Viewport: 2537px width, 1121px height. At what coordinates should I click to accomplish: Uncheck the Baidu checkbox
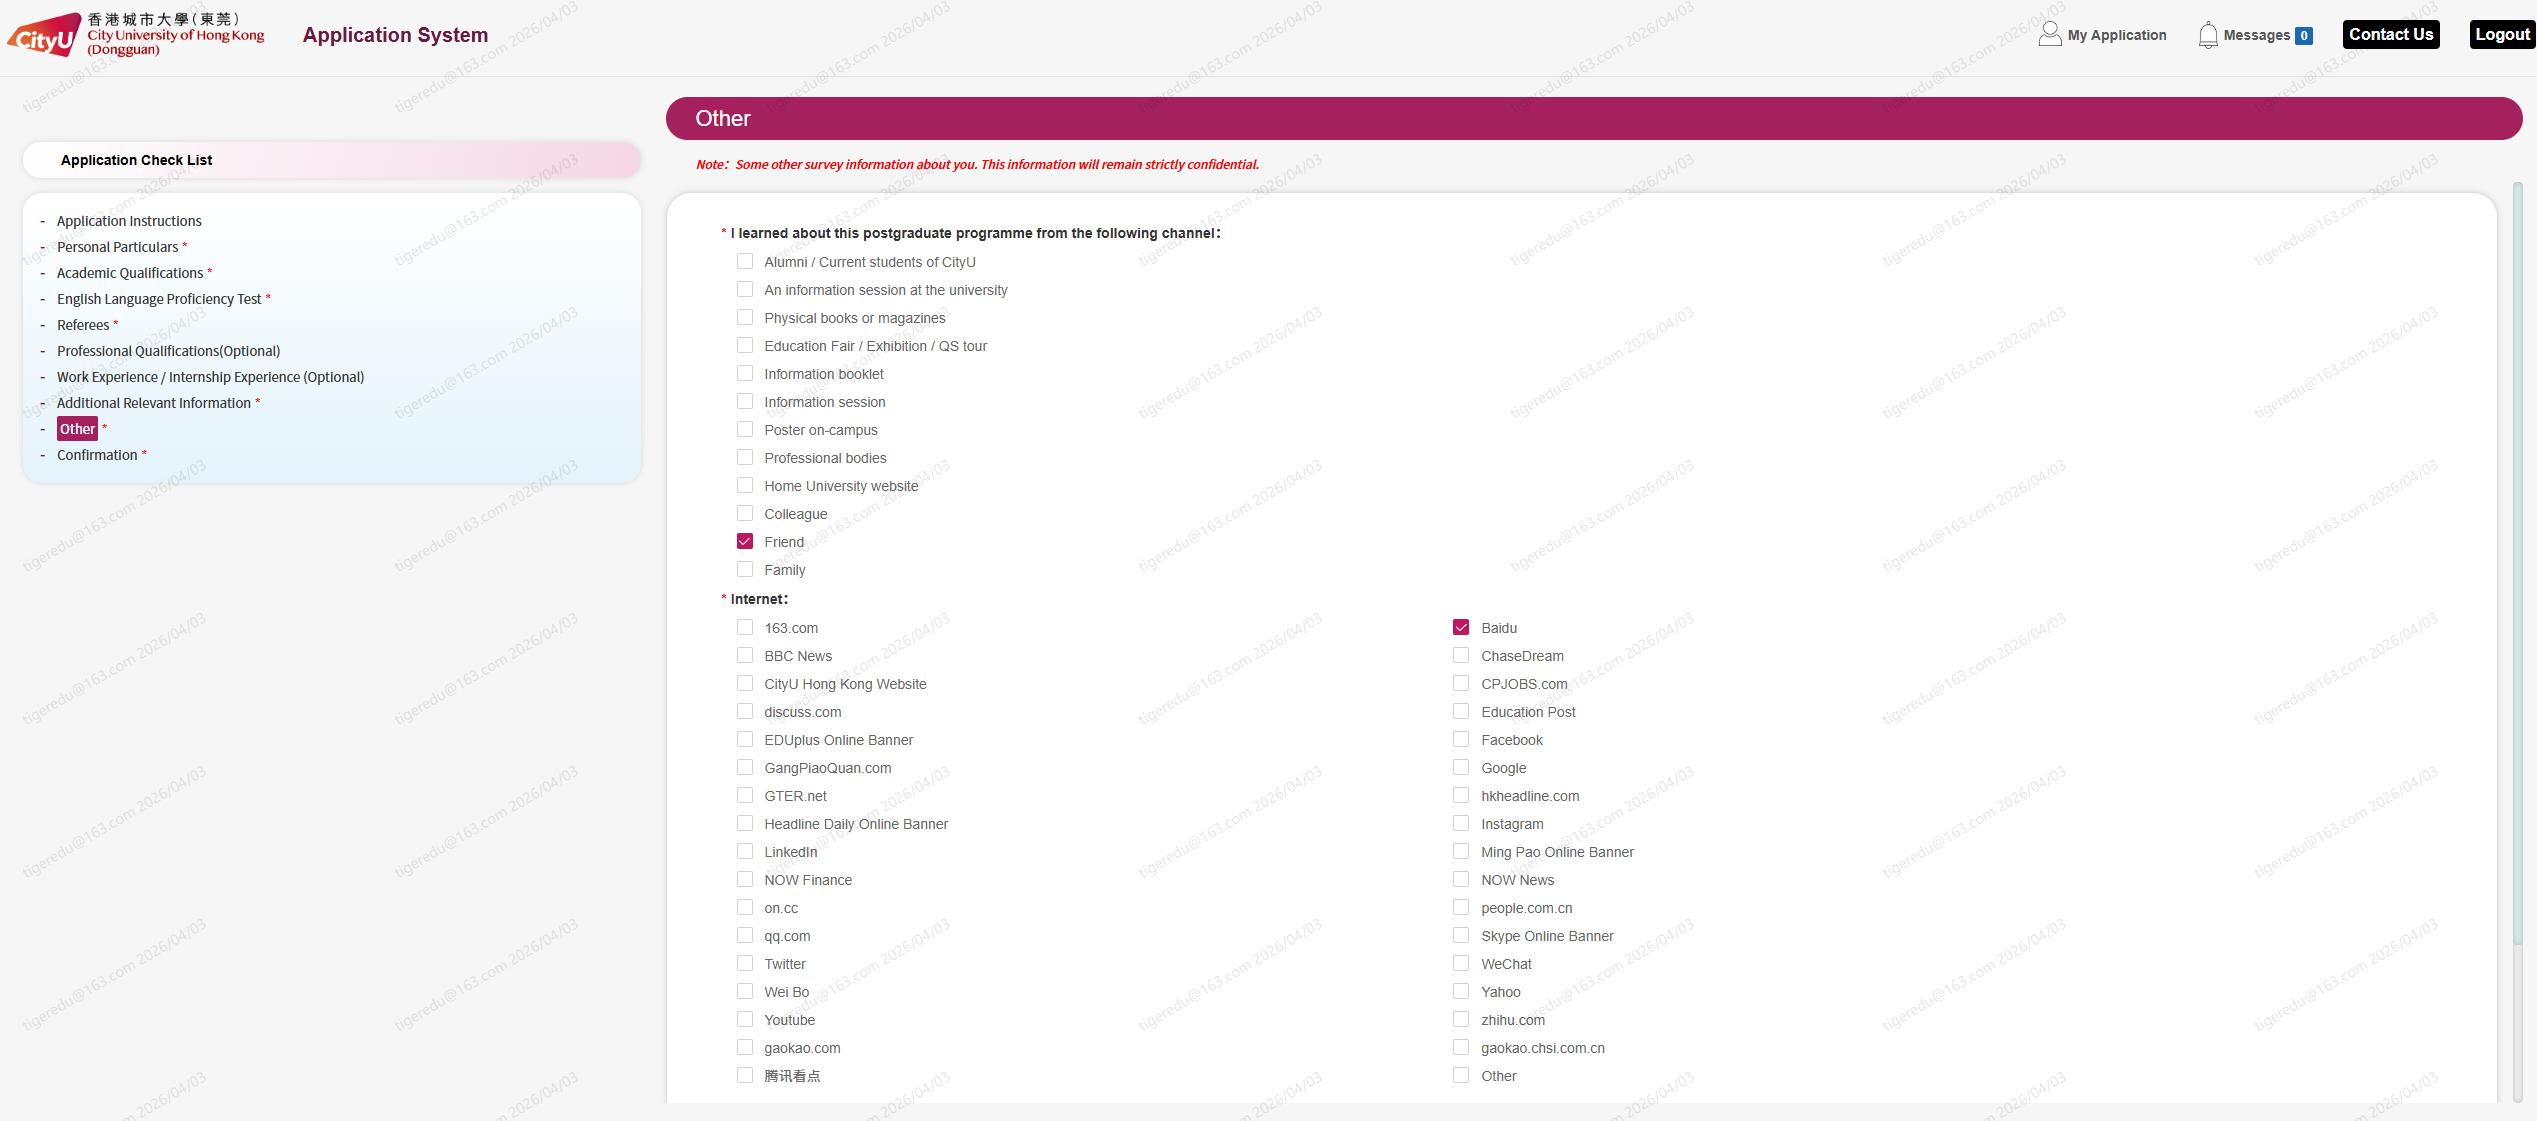(x=1461, y=627)
